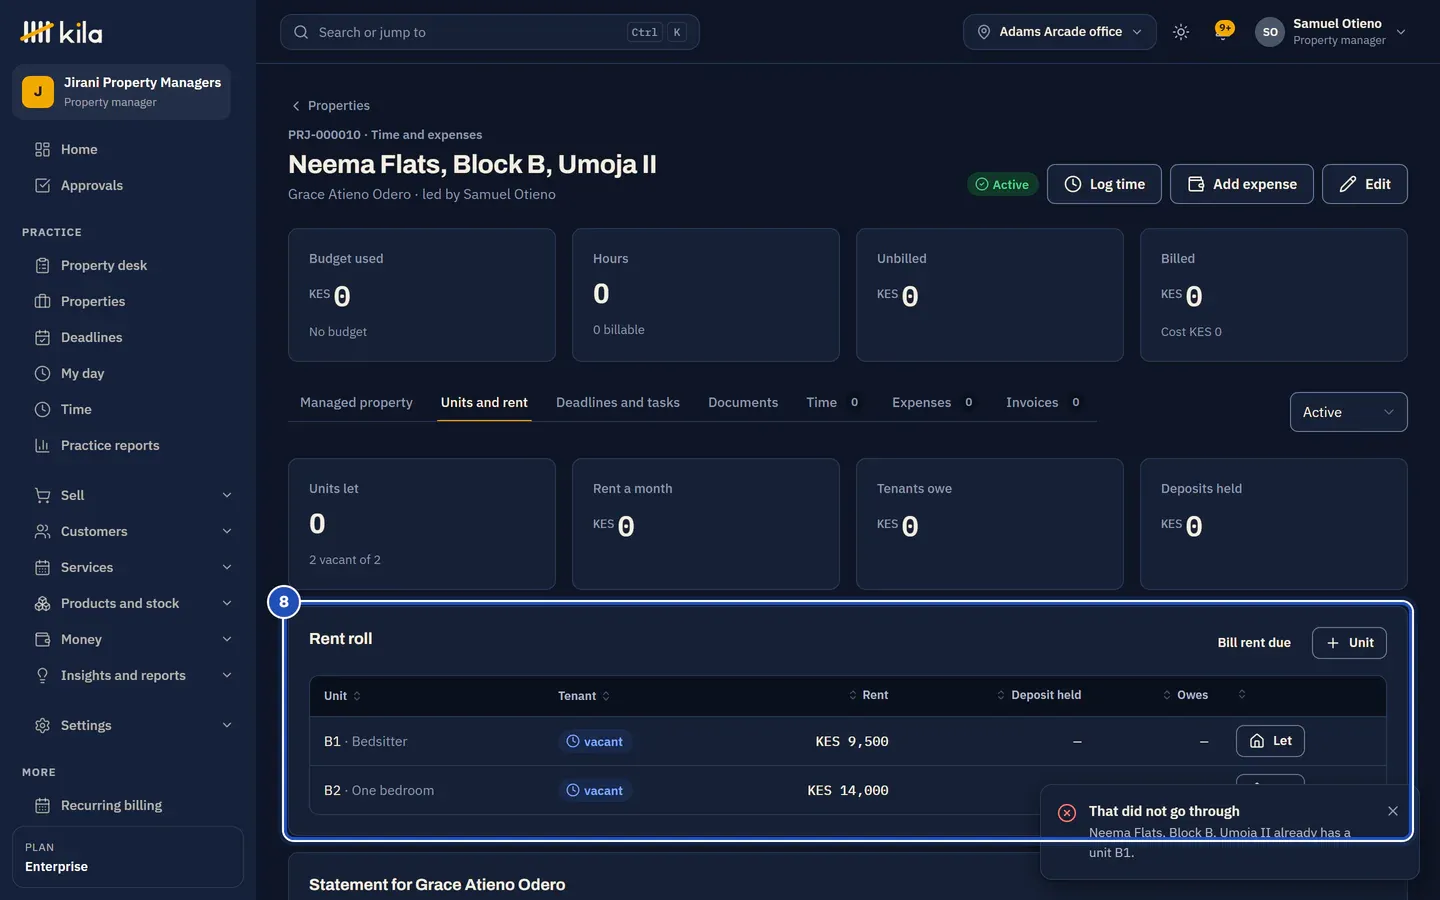Switch to the Managed property tab

click(356, 402)
